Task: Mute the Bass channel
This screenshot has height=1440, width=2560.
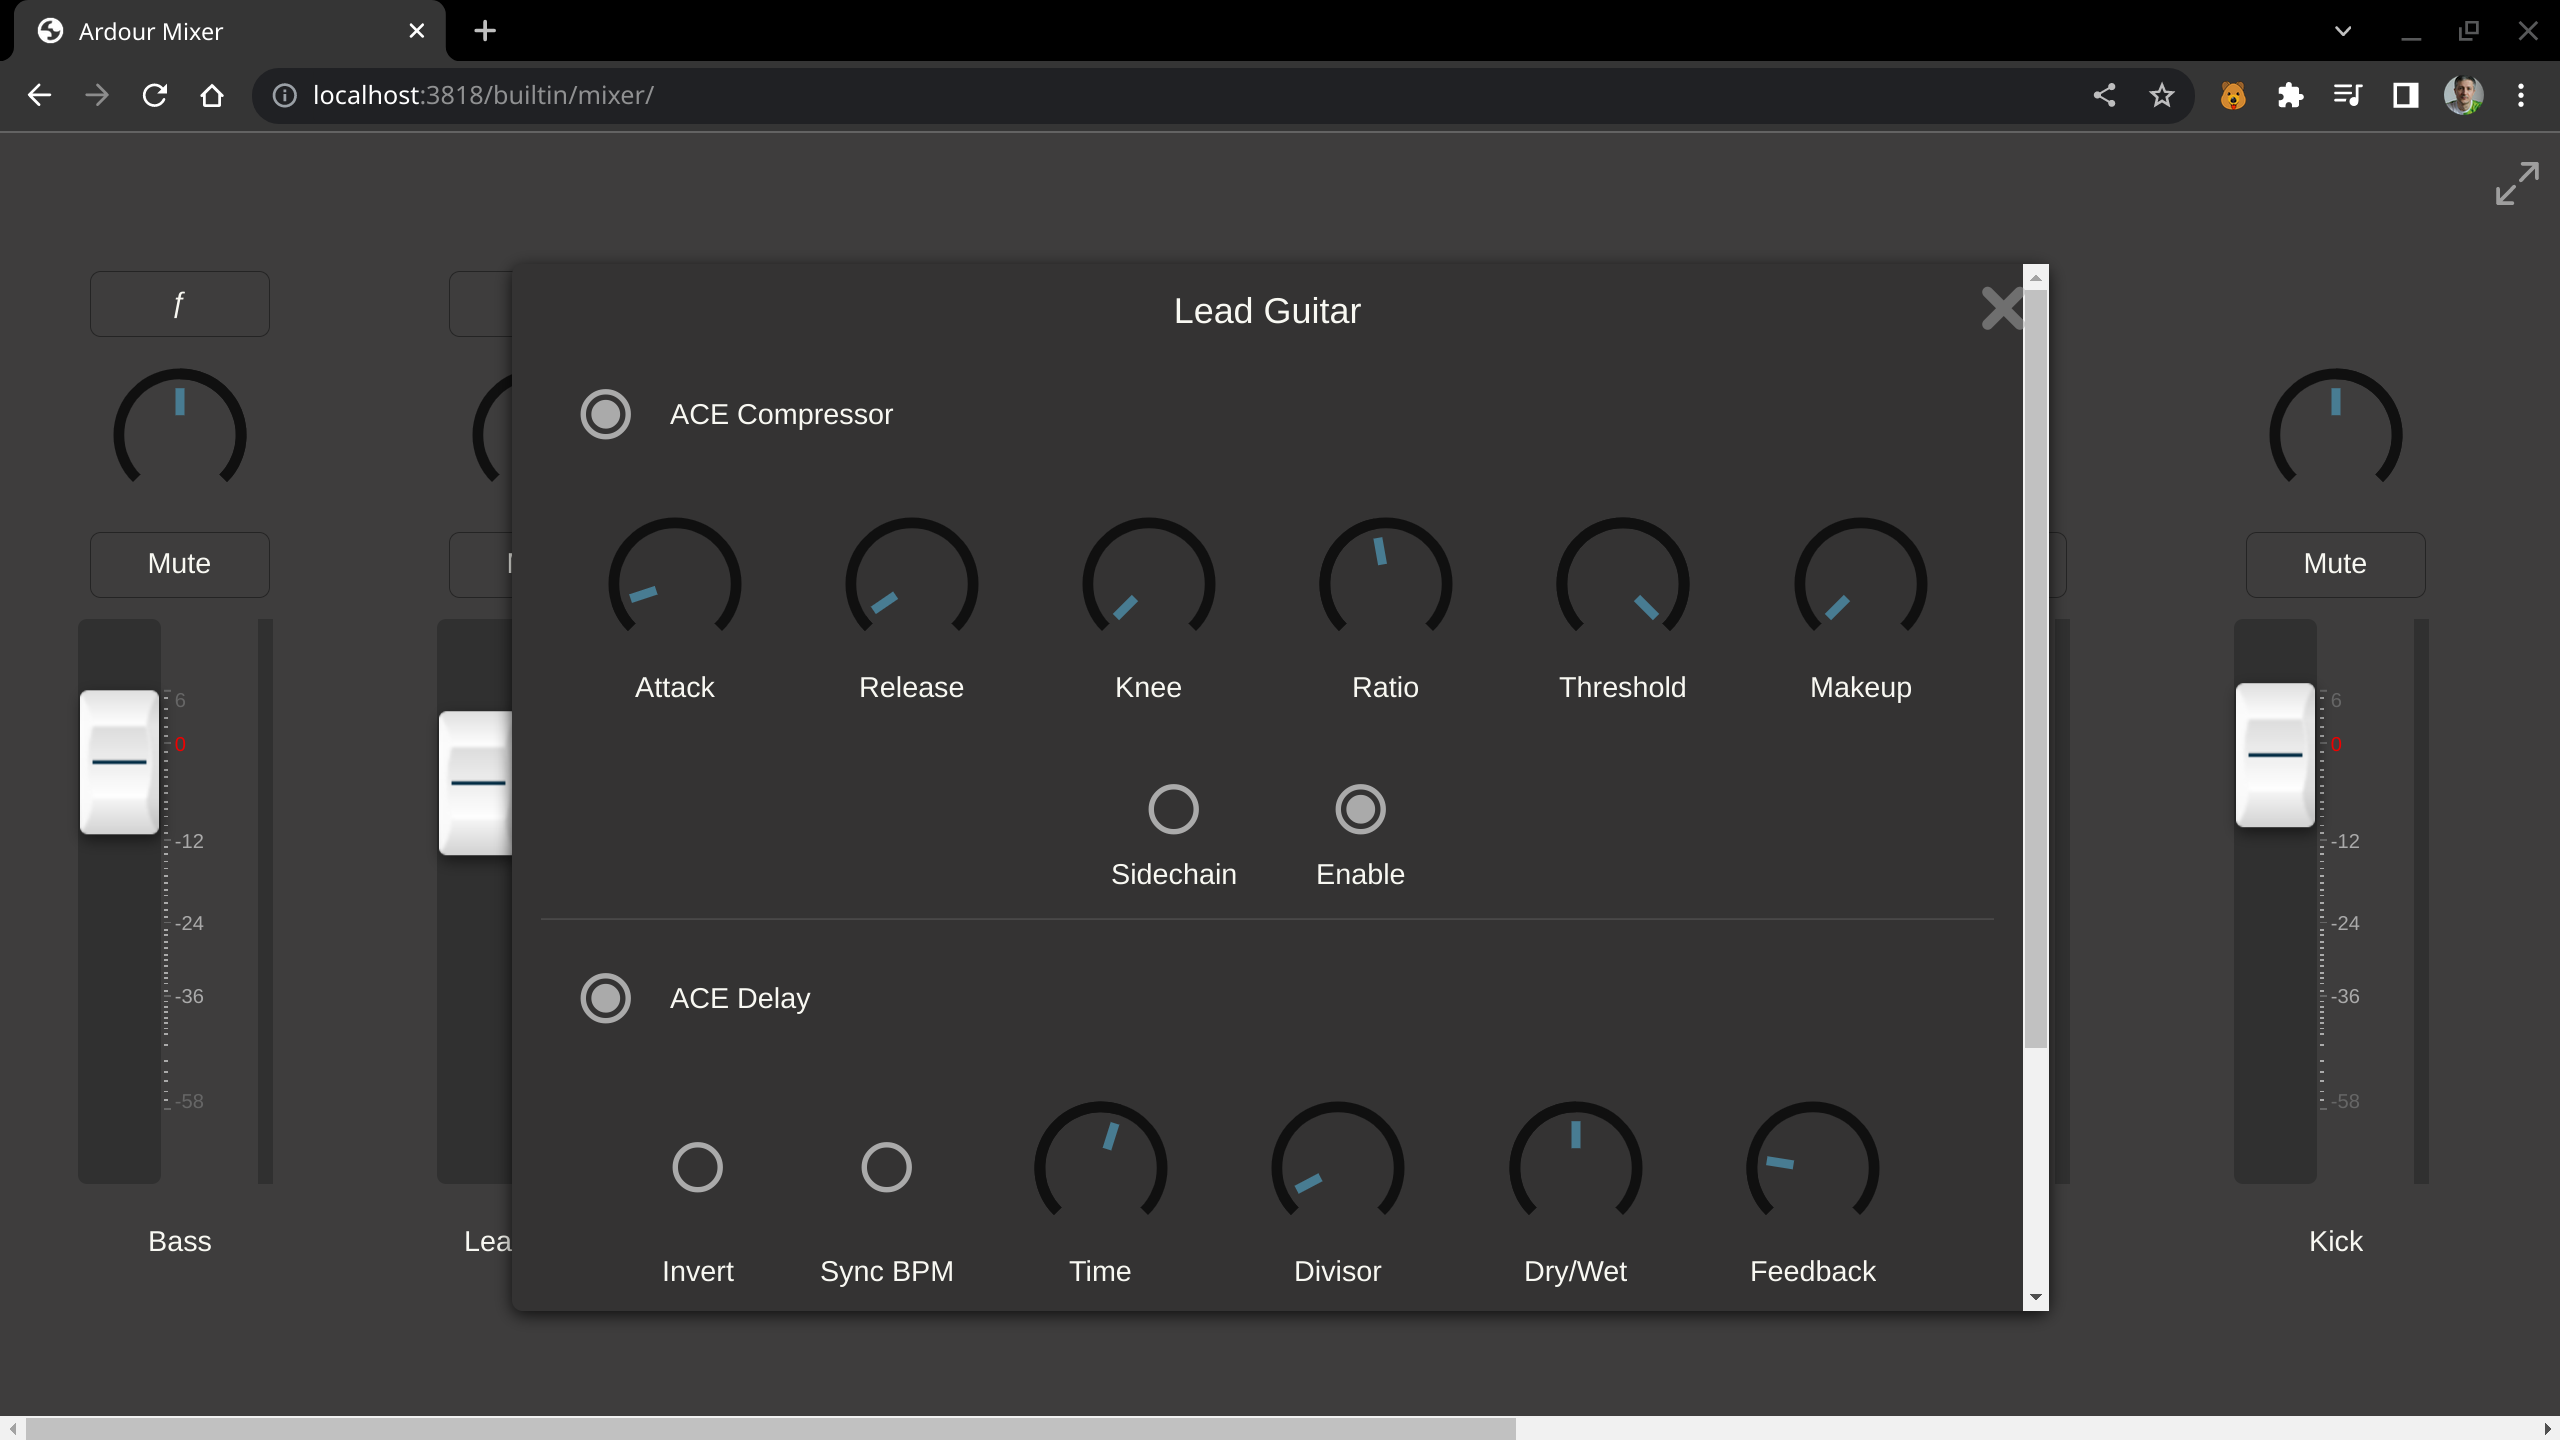Action: coord(179,563)
